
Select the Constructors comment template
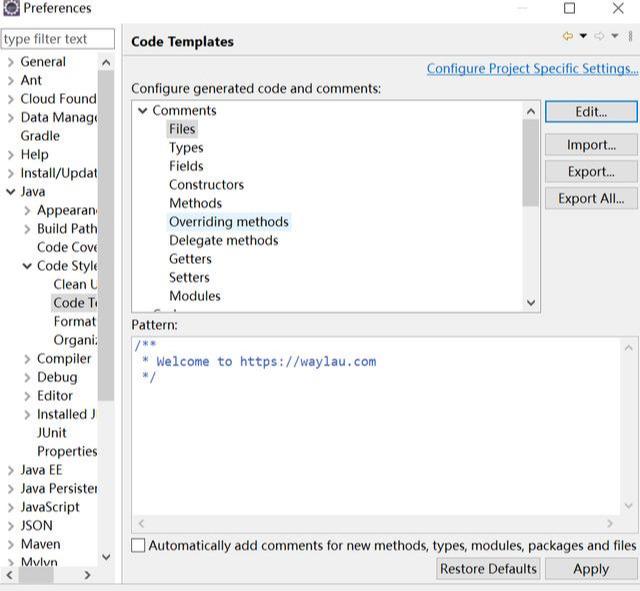[207, 184]
